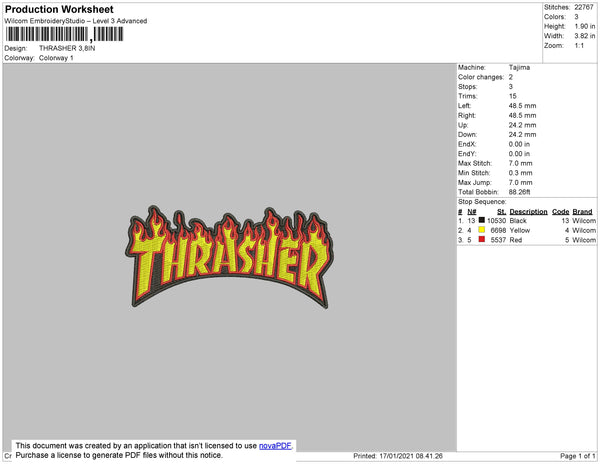Select the Up value '24.2 mm'
This screenshot has width=600, height=464.
pyautogui.click(x=522, y=125)
